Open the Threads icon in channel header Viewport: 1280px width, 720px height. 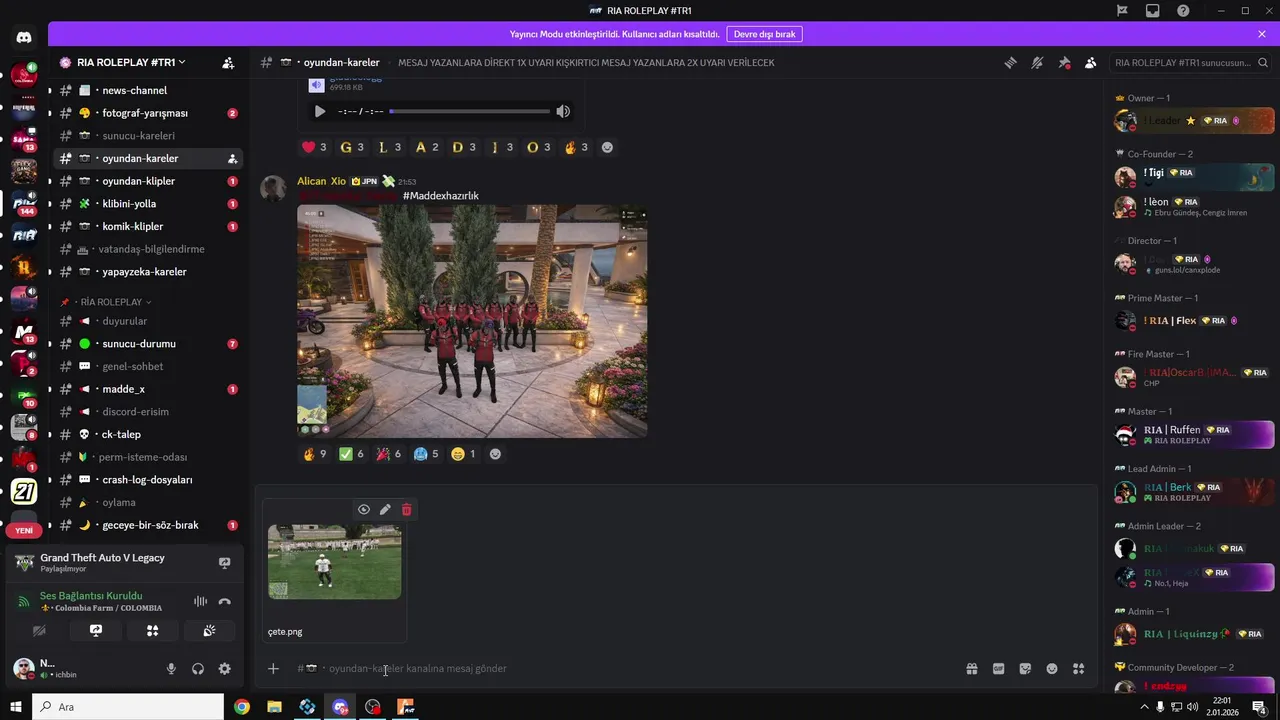click(1011, 62)
